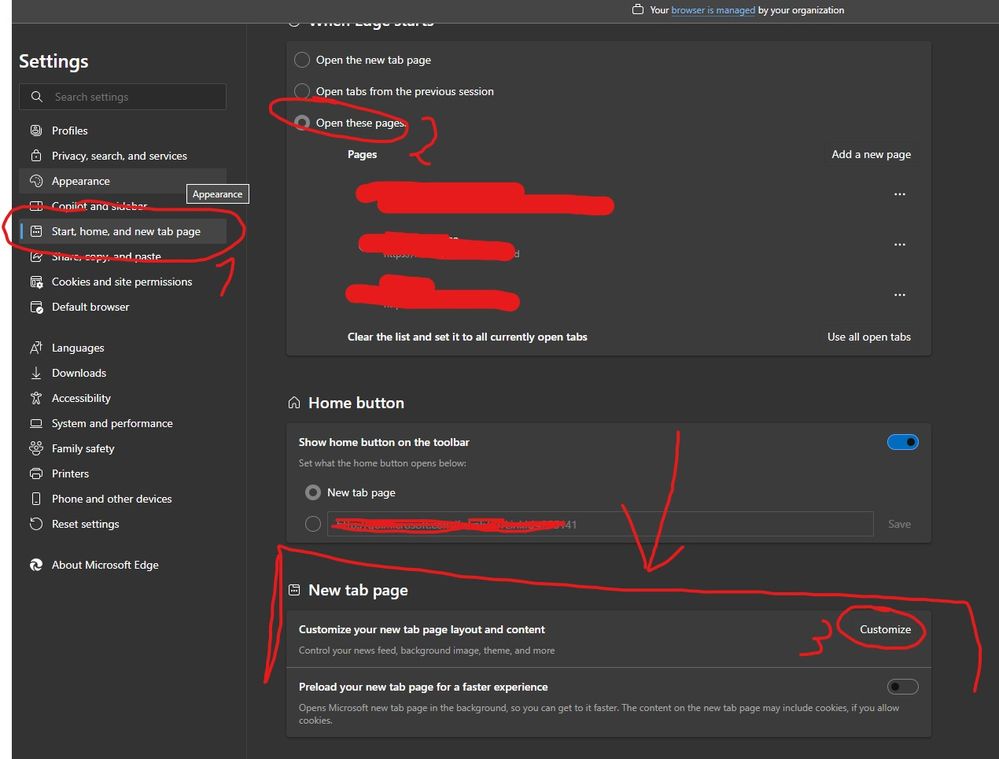Image resolution: width=999 pixels, height=759 pixels.
Task: Go to Reset settings
Action: (122, 524)
